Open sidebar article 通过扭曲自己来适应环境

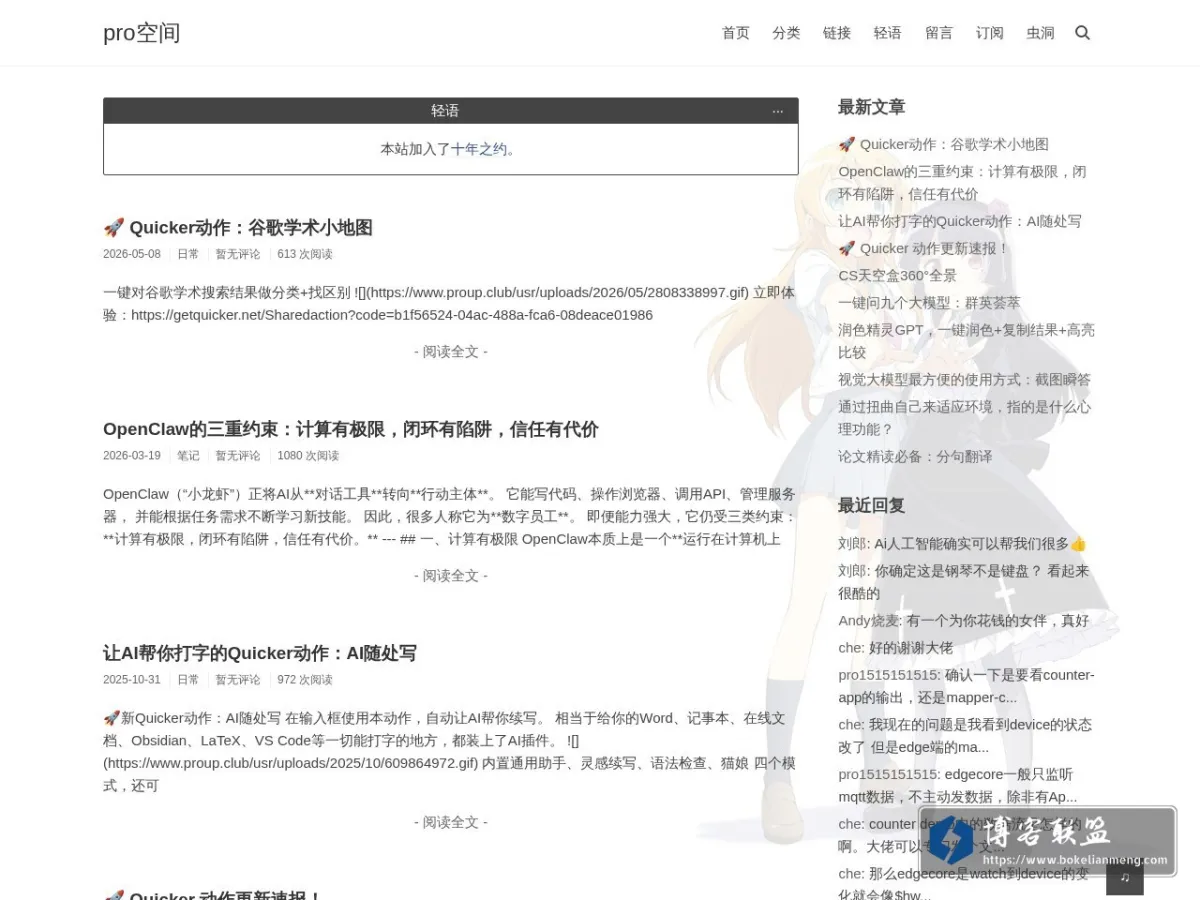pos(964,418)
